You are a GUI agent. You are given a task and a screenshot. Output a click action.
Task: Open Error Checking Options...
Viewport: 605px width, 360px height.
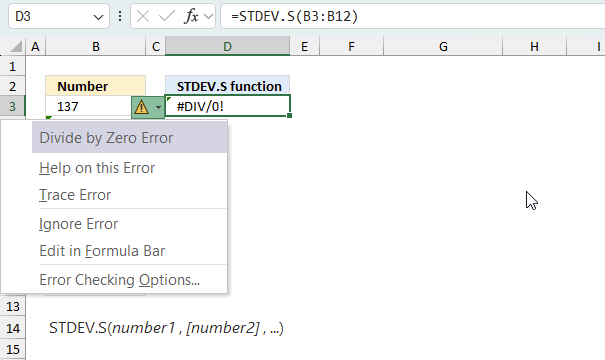pos(120,280)
